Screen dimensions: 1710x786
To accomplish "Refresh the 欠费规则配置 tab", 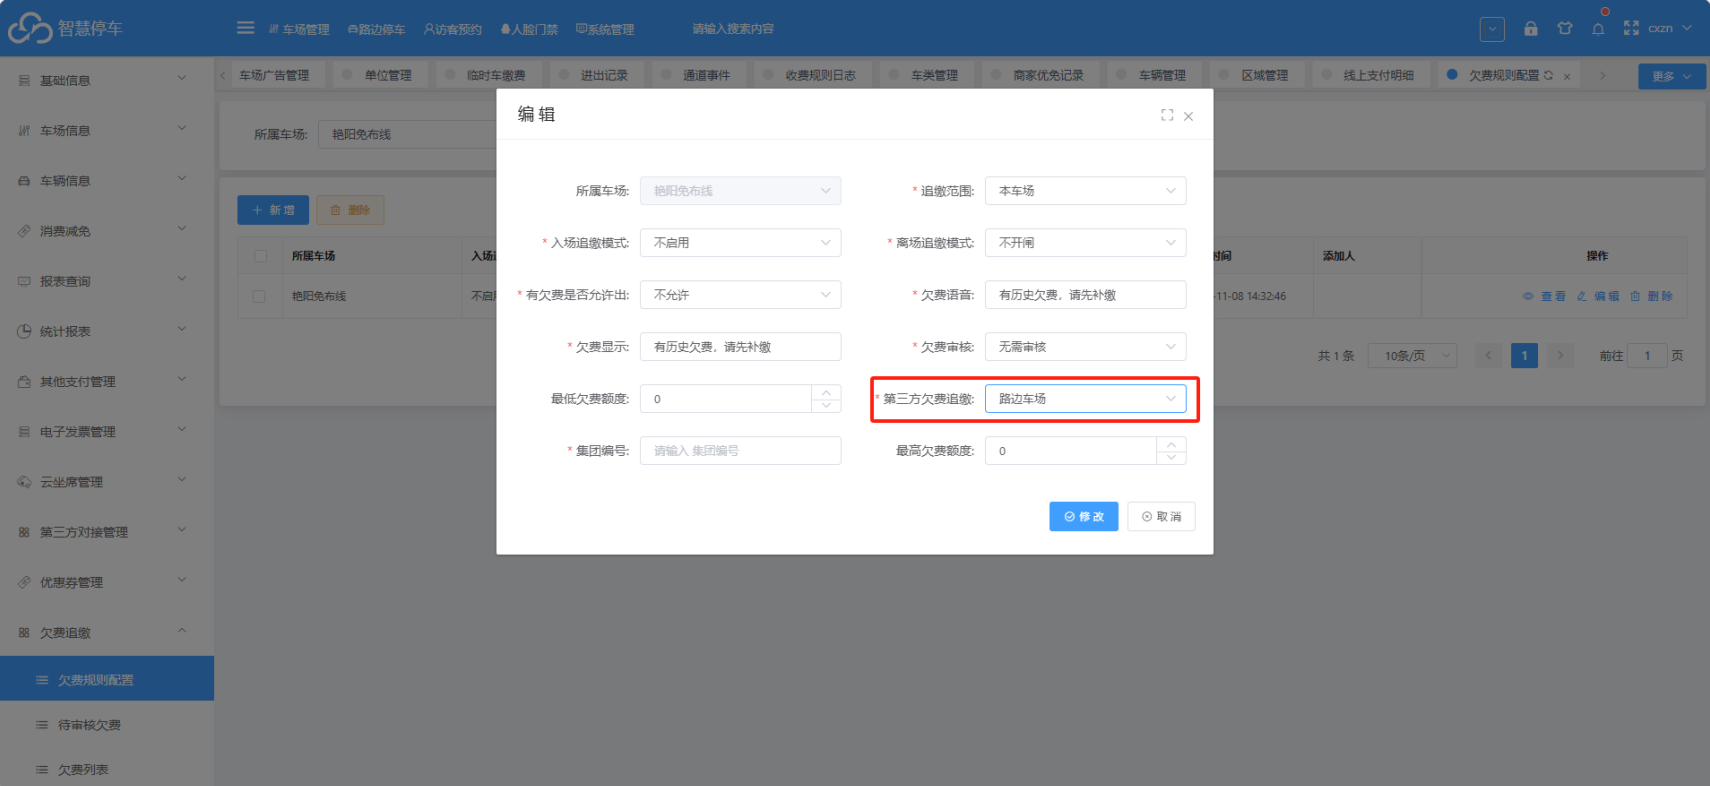I will point(1548,75).
